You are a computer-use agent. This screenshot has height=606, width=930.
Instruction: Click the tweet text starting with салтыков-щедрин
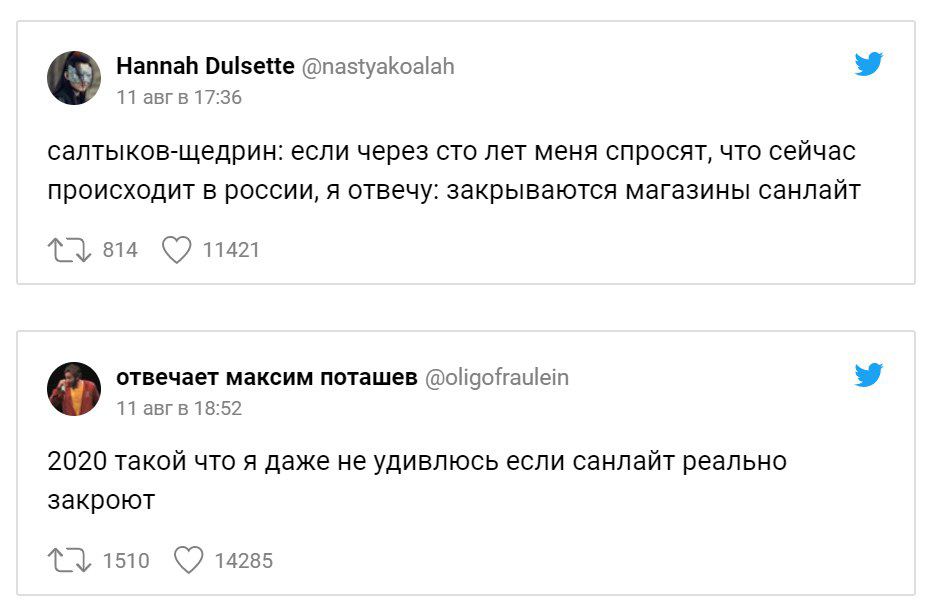[x=453, y=171]
